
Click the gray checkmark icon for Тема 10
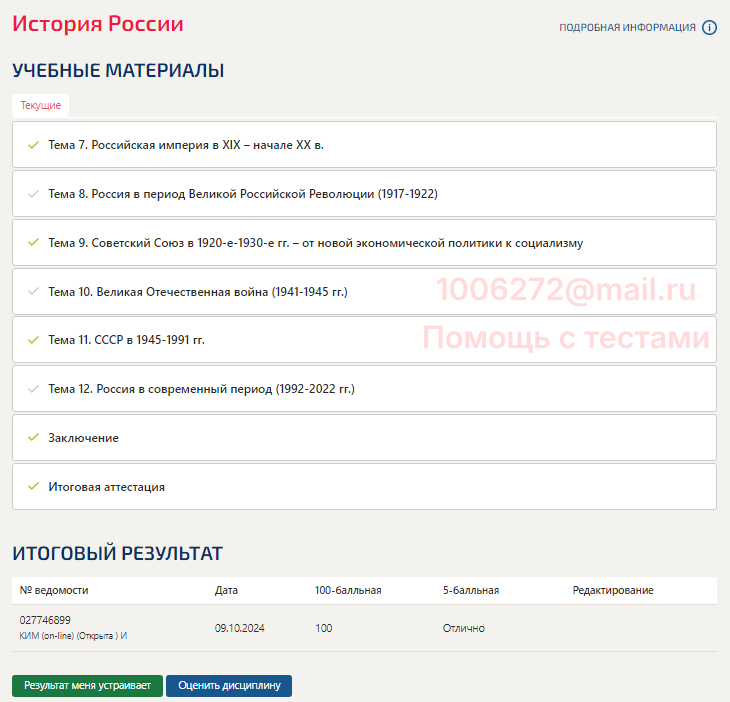point(33,292)
